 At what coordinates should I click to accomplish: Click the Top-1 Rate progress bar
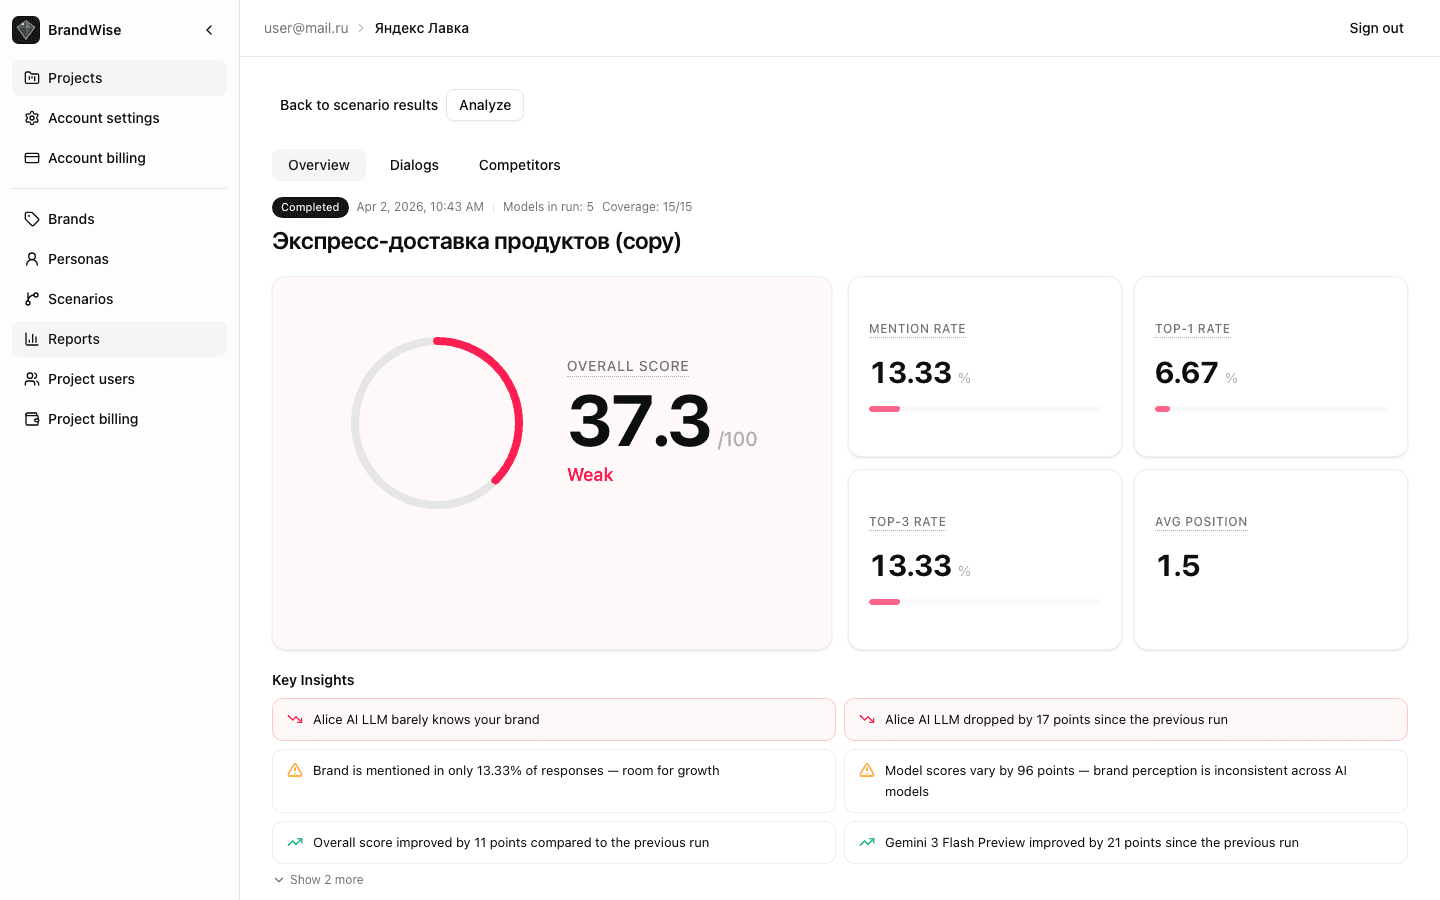point(1270,408)
